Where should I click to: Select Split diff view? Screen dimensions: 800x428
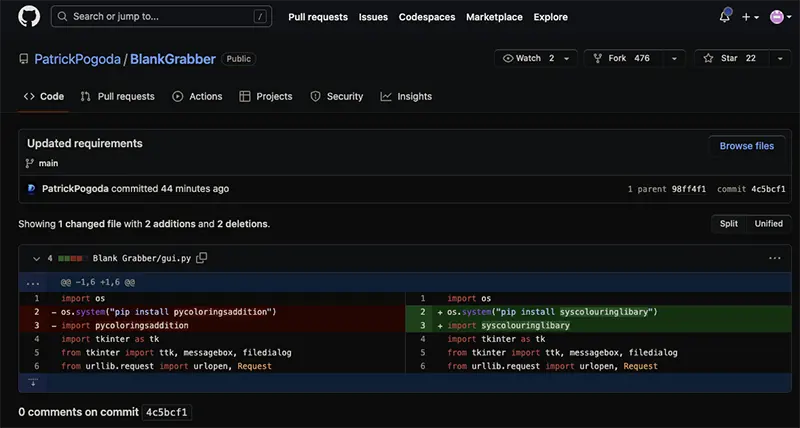[729, 223]
